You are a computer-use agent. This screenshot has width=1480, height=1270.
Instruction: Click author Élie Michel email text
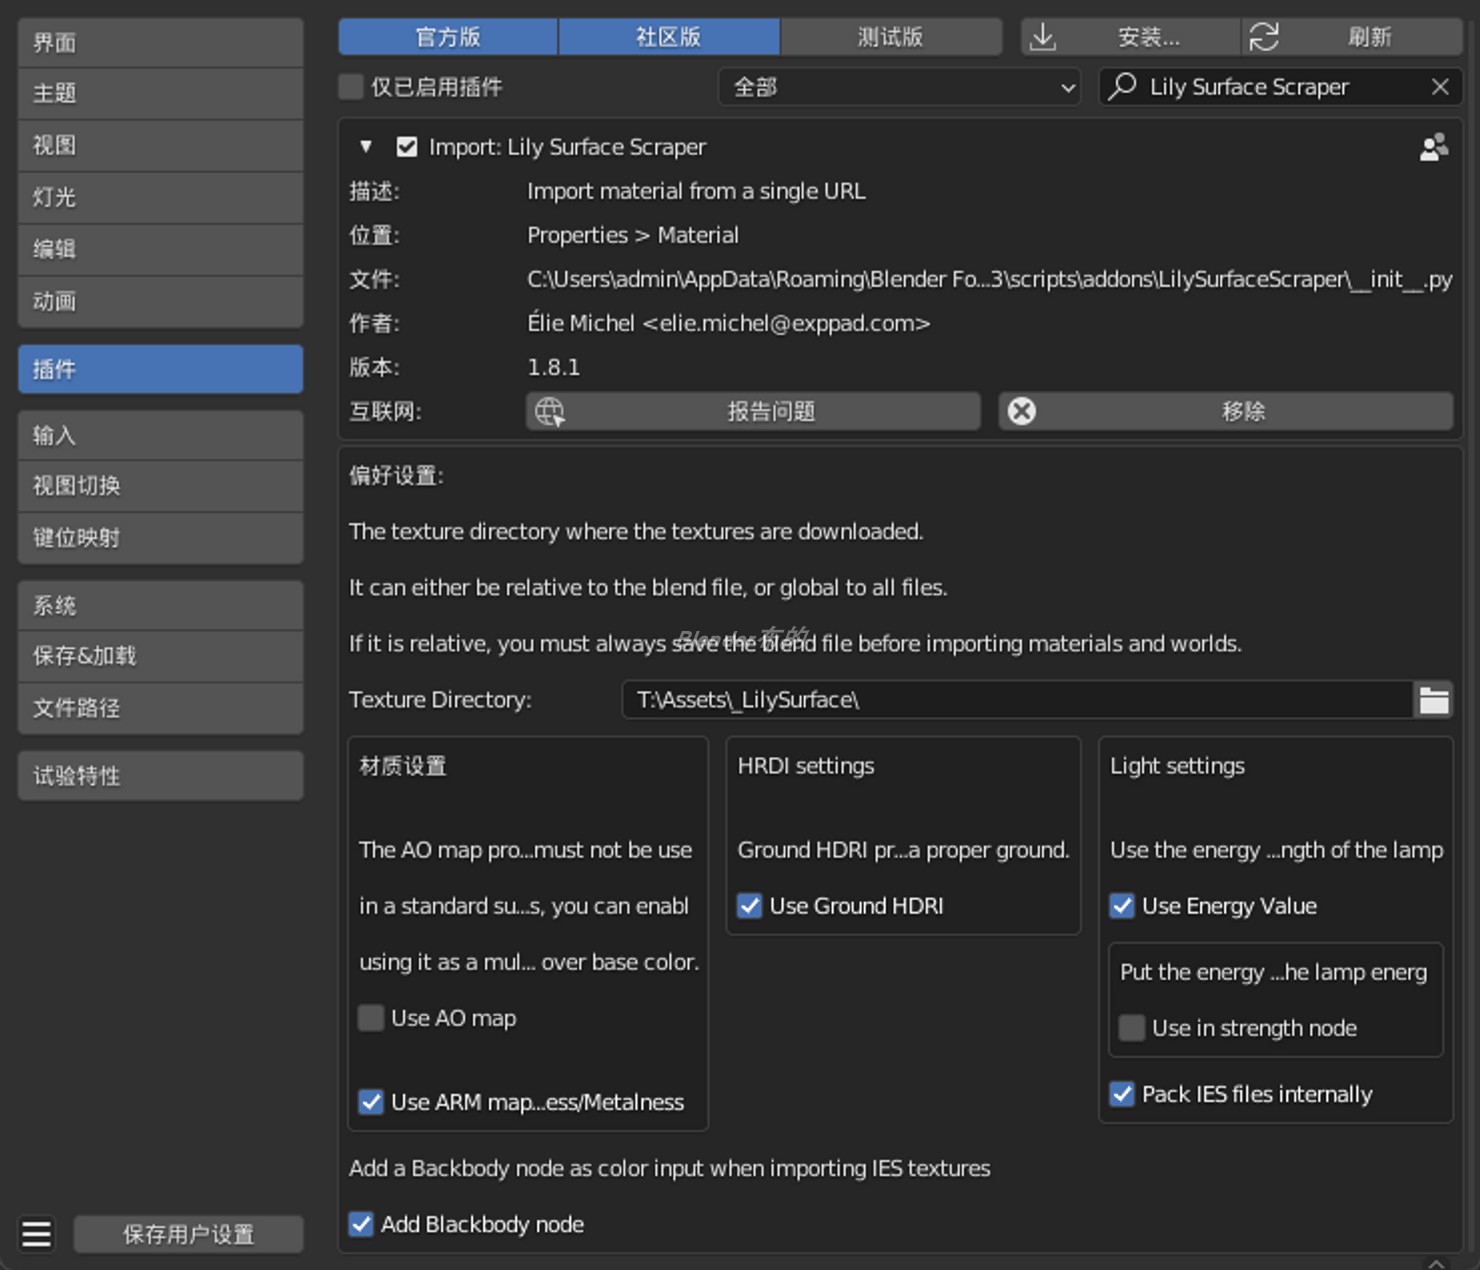pyautogui.click(x=729, y=323)
